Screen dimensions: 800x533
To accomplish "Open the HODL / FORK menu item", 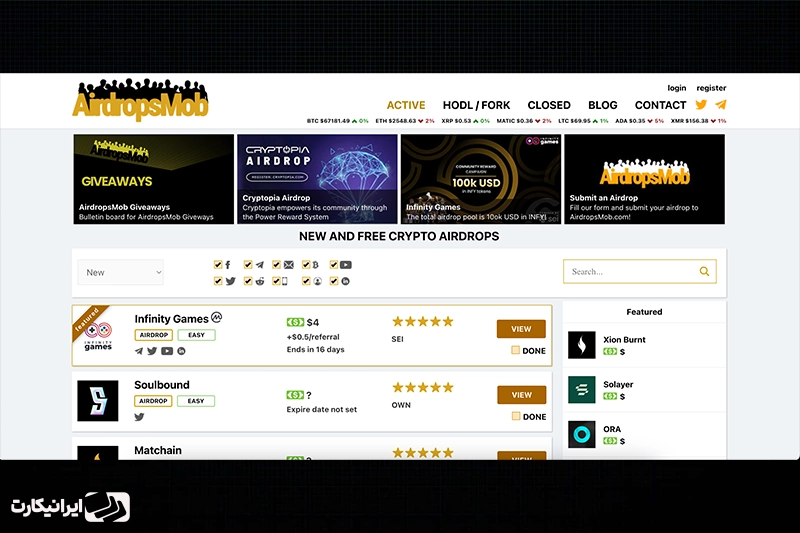I will coord(476,105).
